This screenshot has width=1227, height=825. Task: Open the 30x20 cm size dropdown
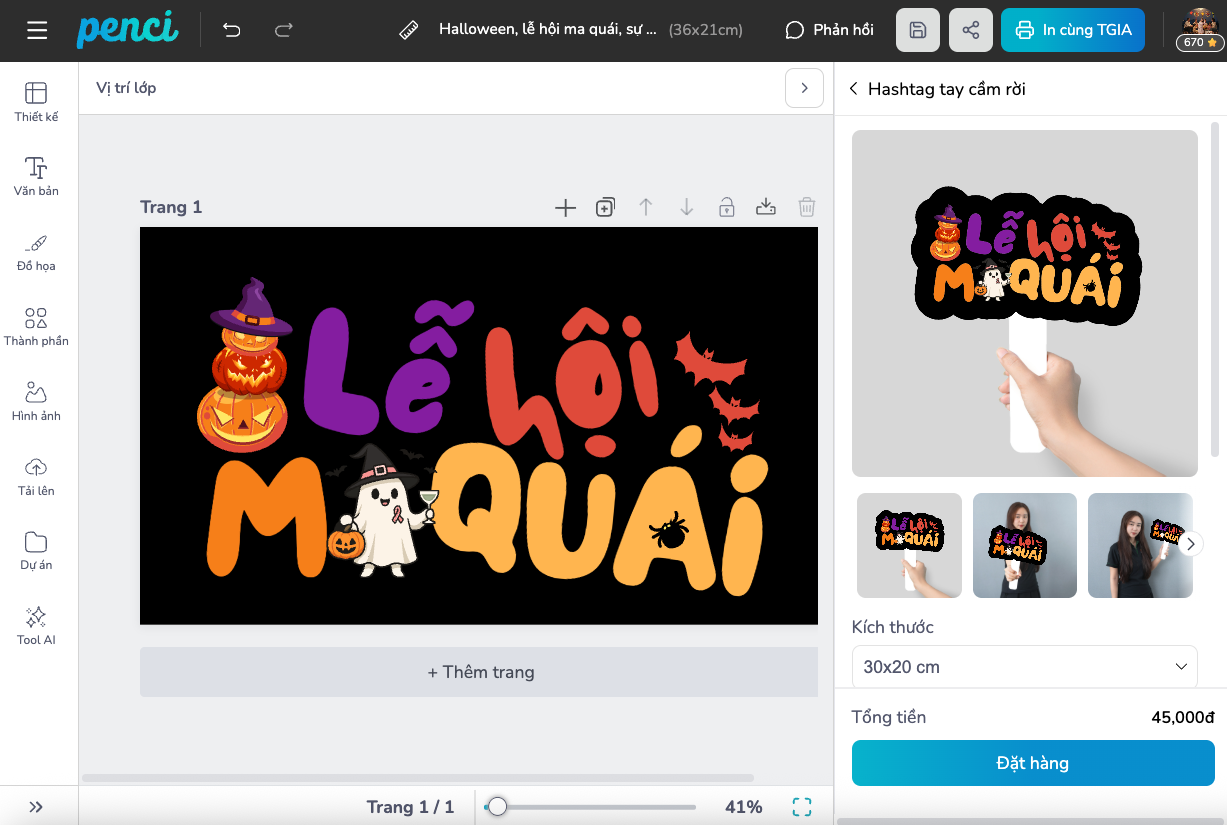coord(1024,667)
